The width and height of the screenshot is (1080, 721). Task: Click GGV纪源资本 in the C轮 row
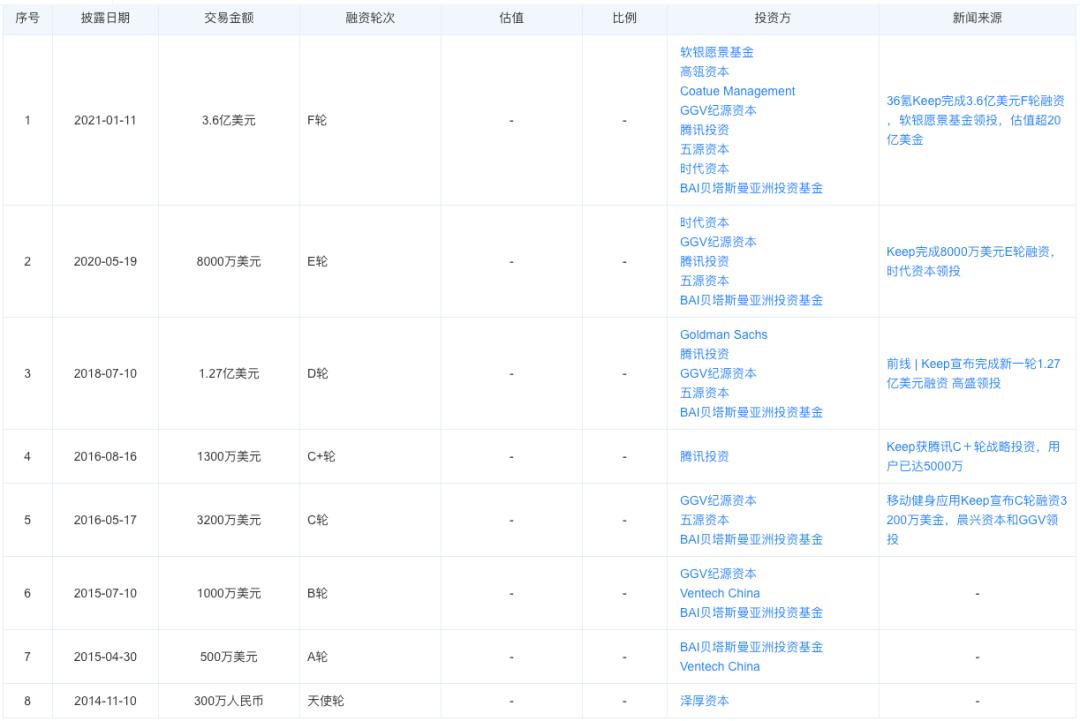click(x=718, y=501)
